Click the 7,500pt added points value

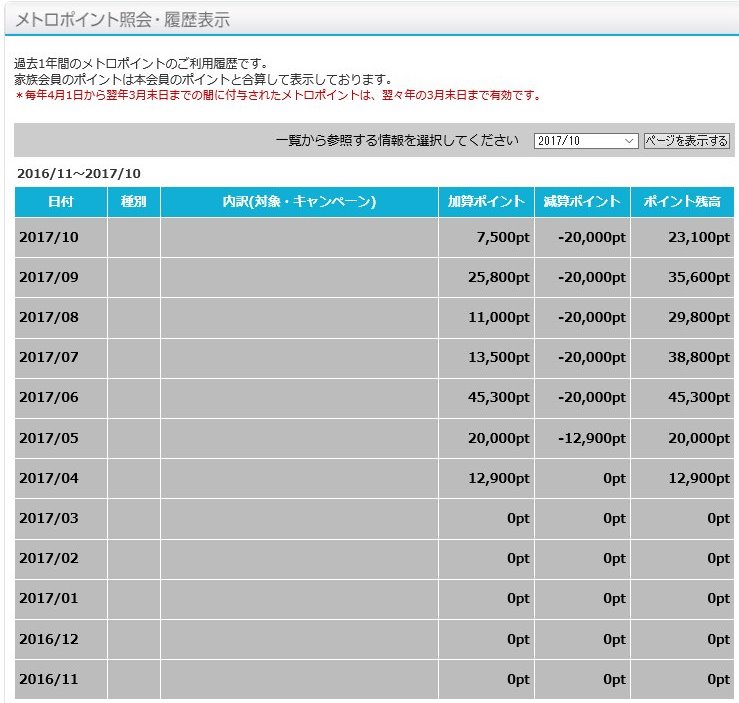(503, 237)
